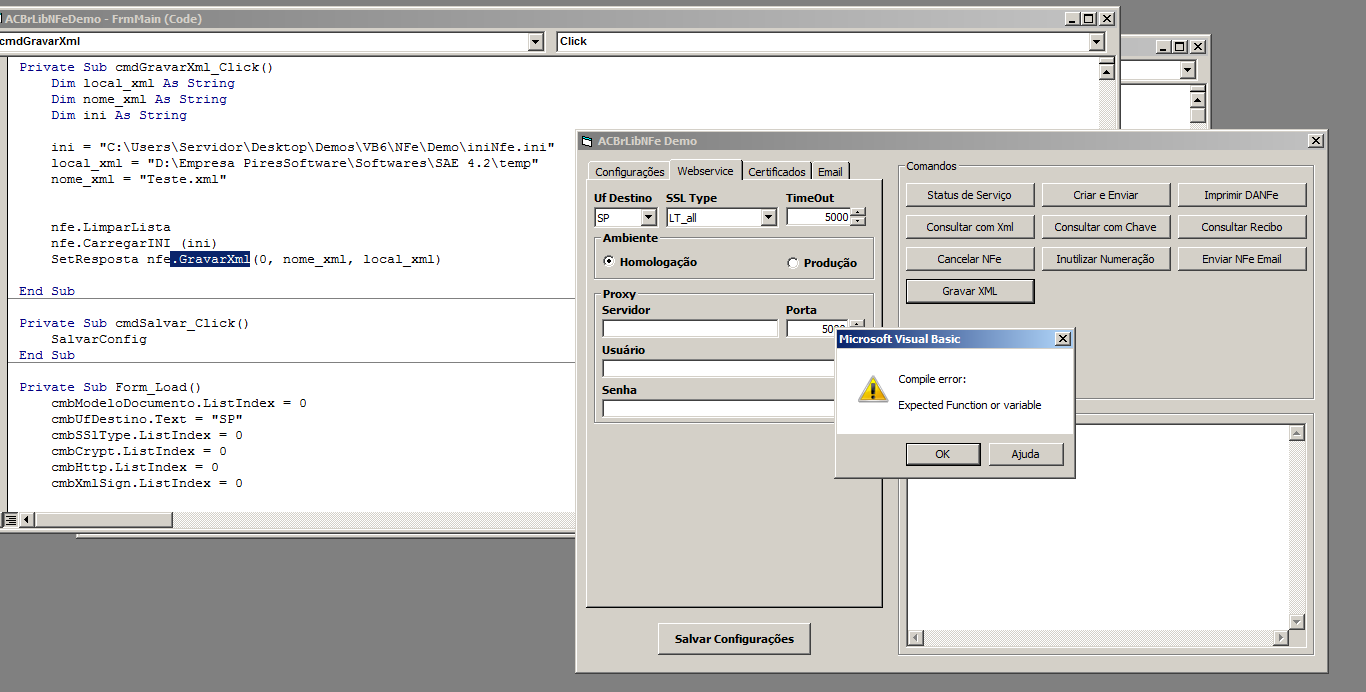This screenshot has width=1366, height=692.
Task: Click the response box scroll-down arrow
Action: coord(1297,622)
